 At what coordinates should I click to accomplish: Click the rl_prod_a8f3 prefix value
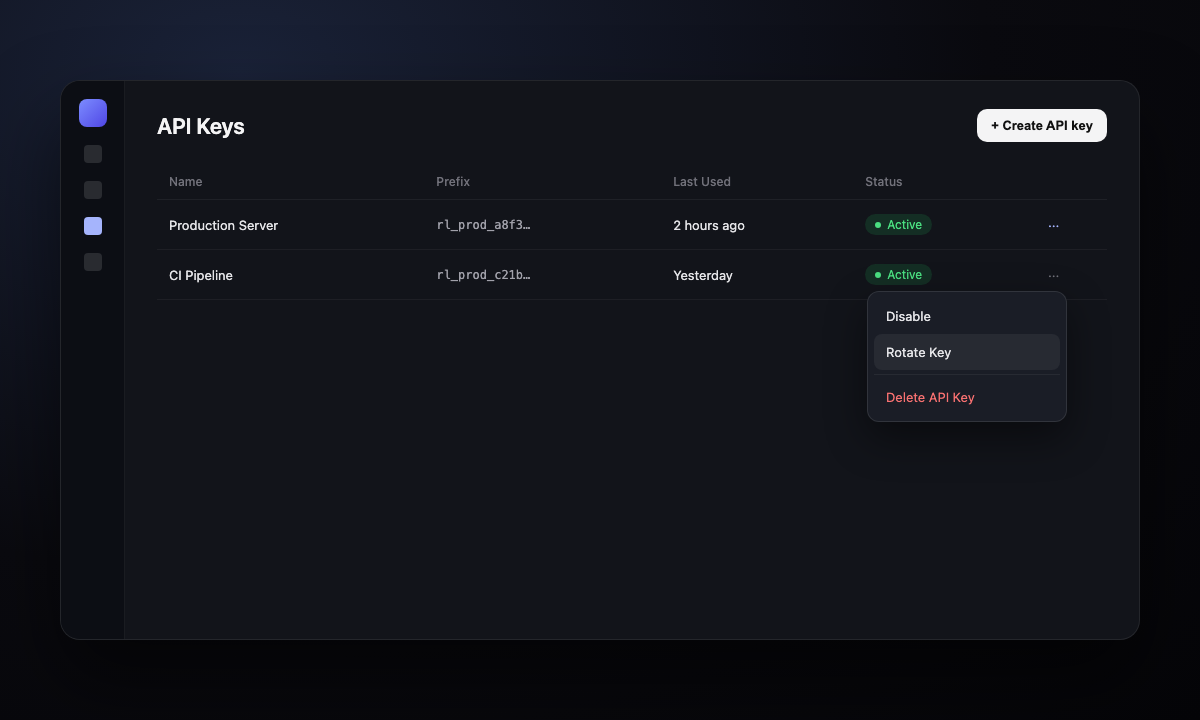tap(484, 226)
